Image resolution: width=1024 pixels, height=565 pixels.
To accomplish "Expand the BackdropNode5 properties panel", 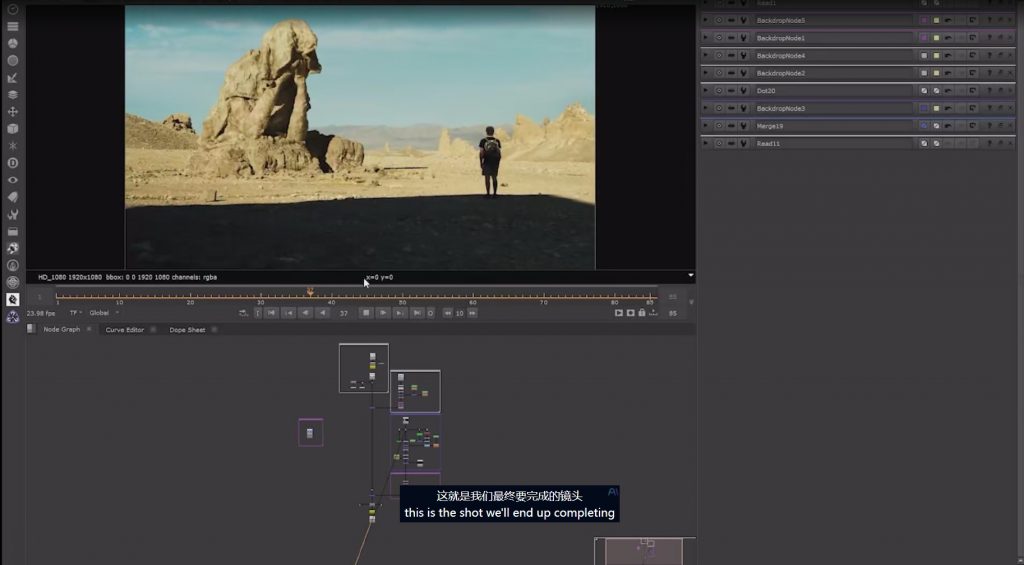I will click(x=705, y=20).
